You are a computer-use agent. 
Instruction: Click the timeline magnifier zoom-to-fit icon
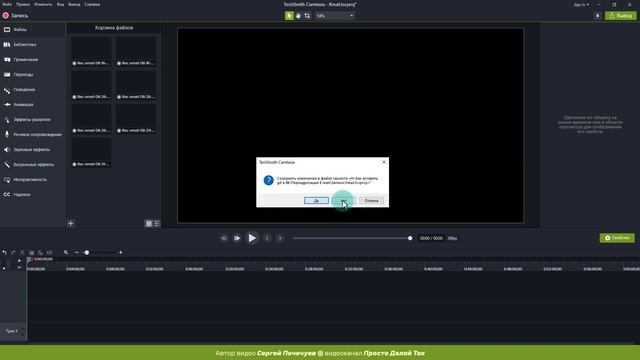[66, 253]
